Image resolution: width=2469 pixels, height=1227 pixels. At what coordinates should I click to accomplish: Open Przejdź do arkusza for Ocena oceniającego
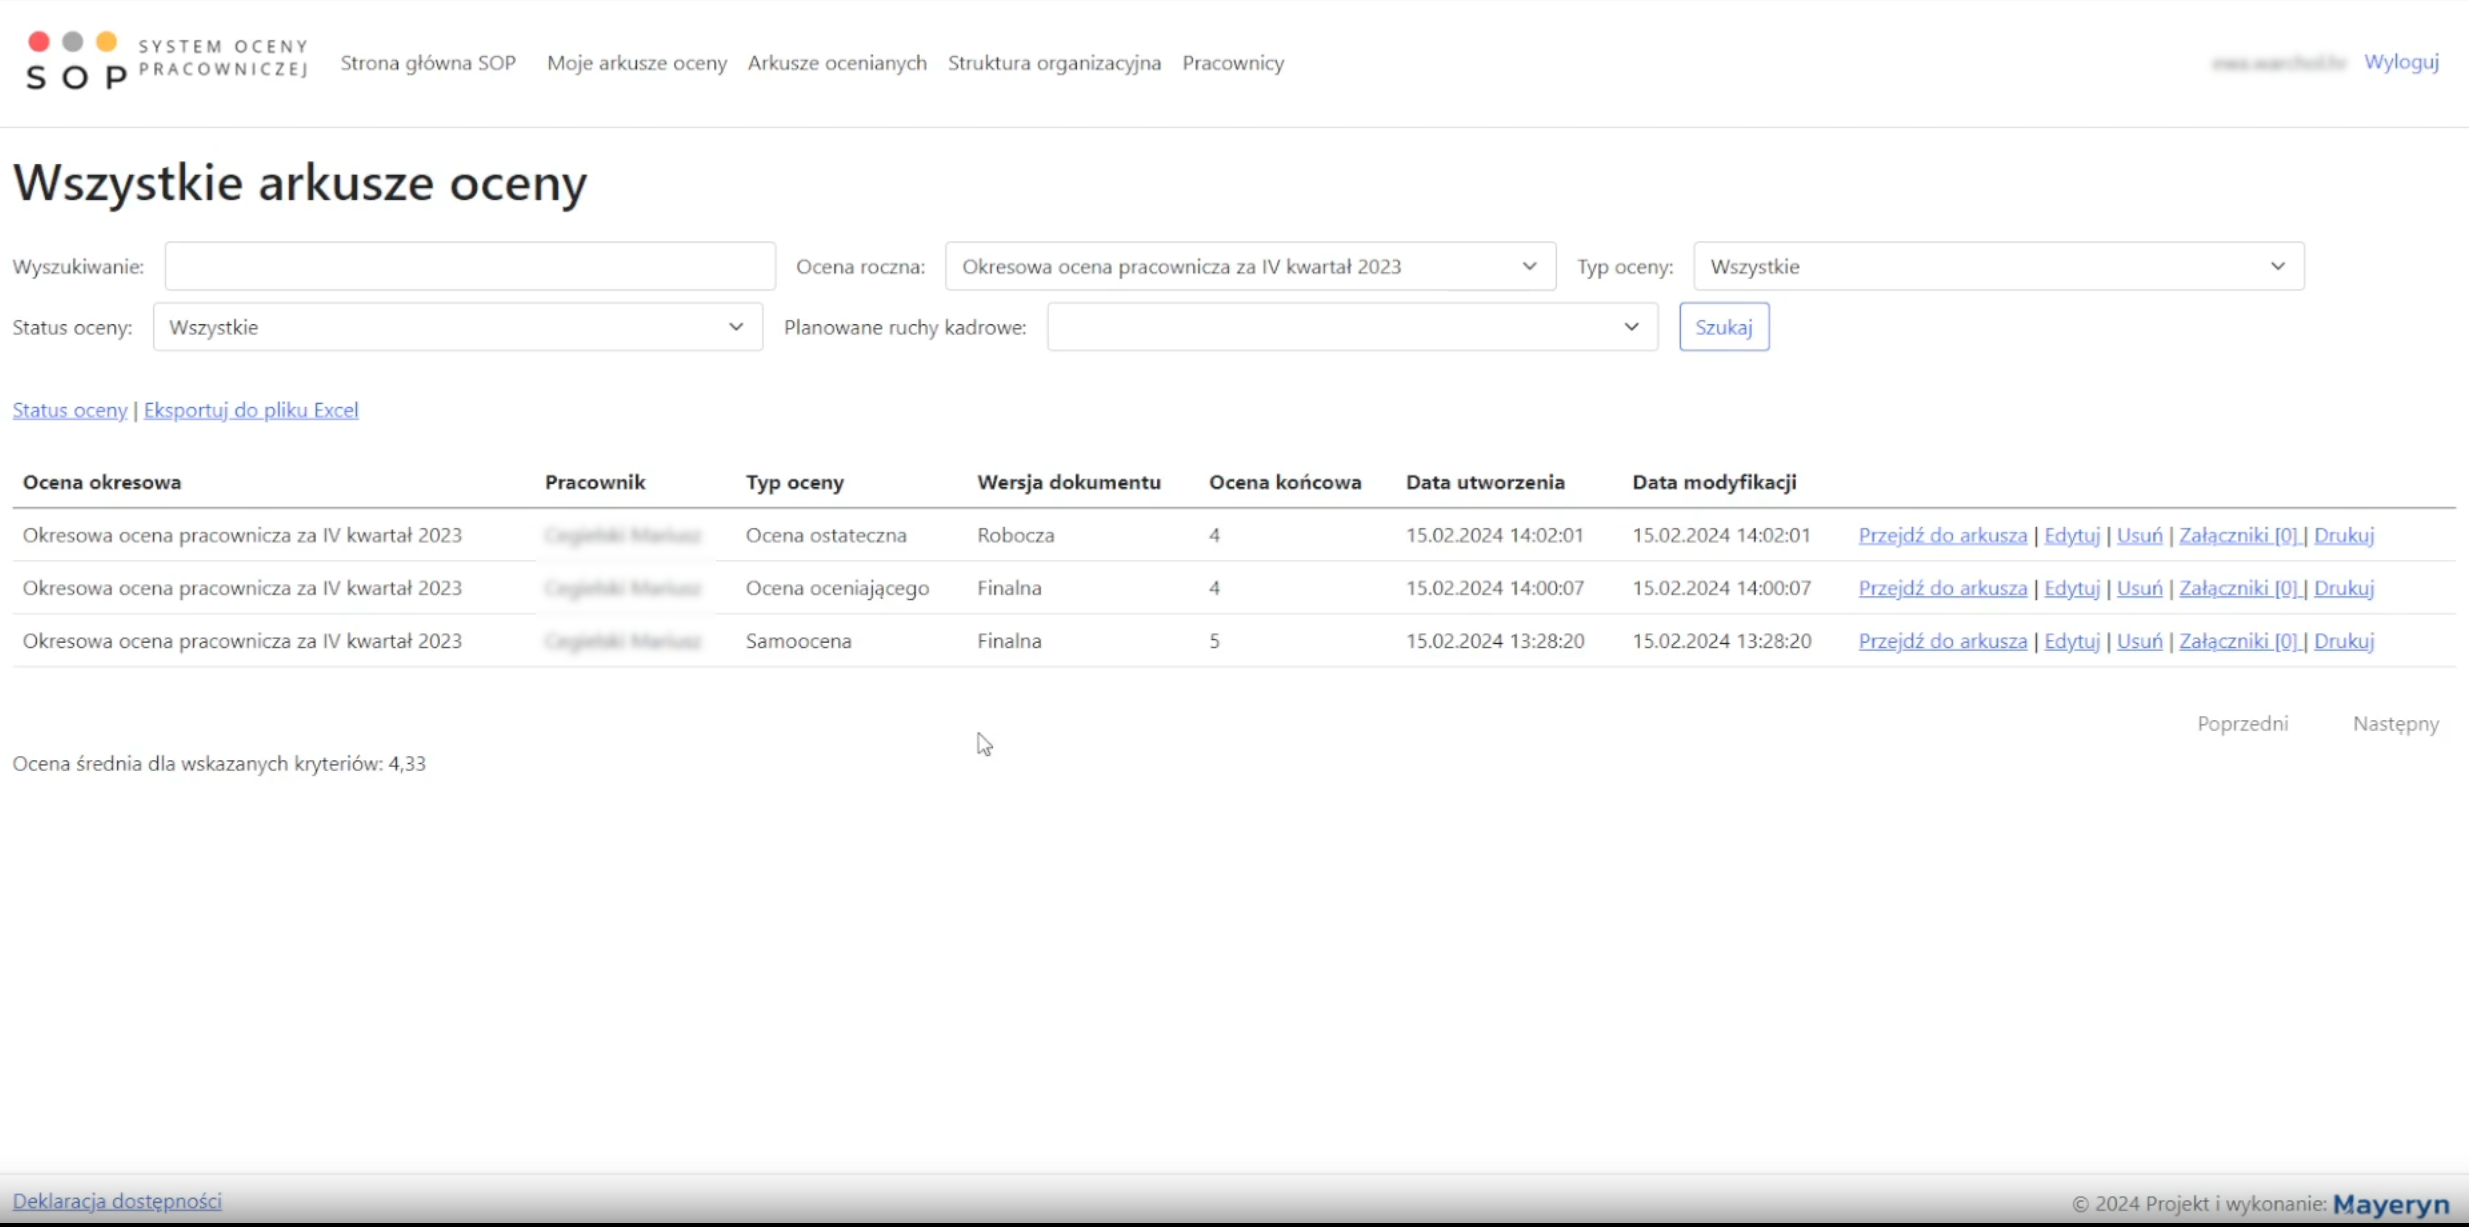tap(1942, 588)
